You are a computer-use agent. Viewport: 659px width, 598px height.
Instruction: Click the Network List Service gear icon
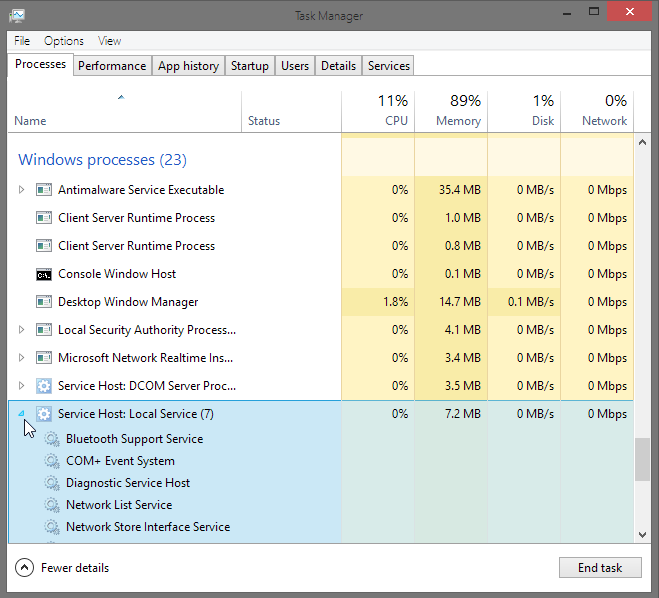pos(52,505)
